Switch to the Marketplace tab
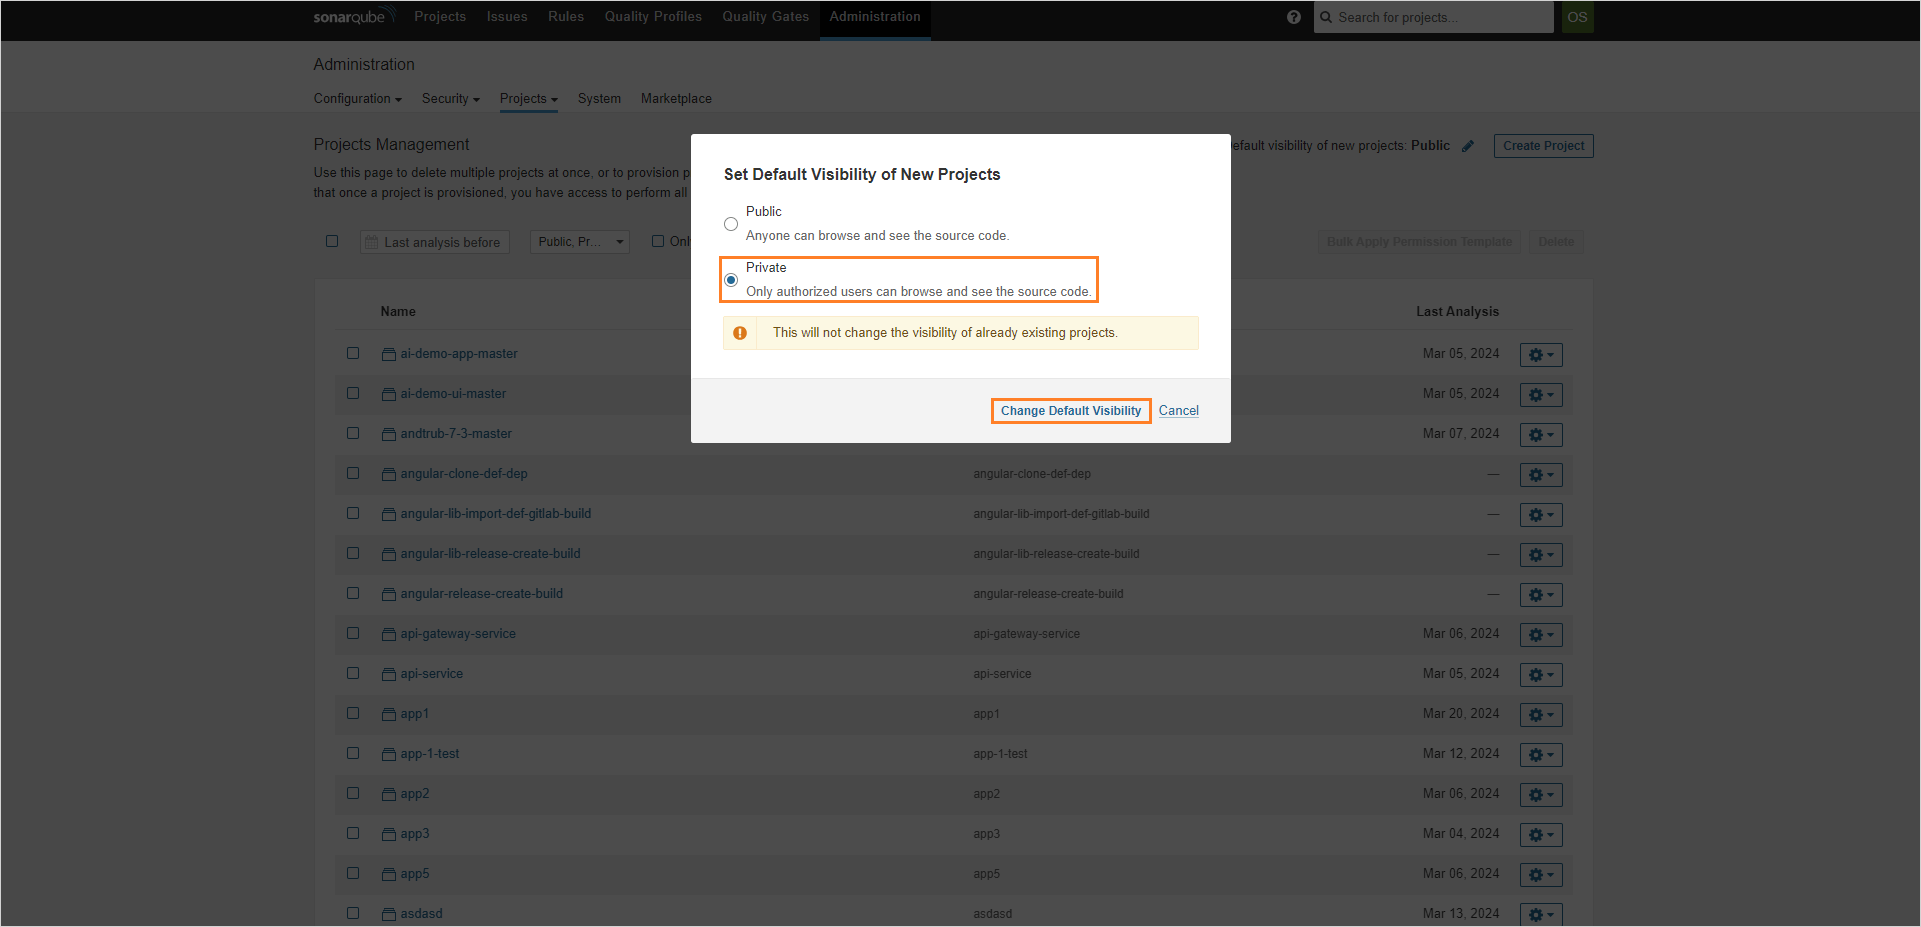1921x927 pixels. click(676, 98)
